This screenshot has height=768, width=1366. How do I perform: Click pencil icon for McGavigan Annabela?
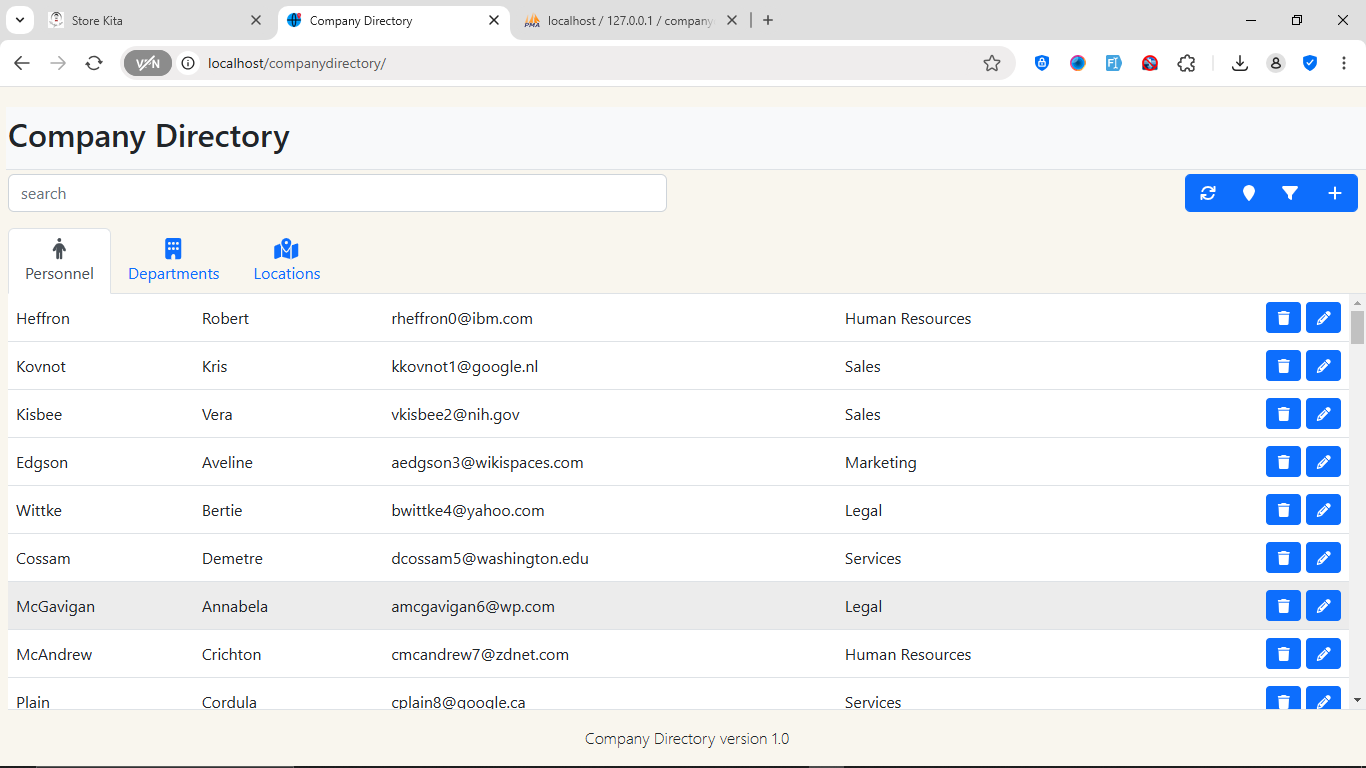pyautogui.click(x=1323, y=606)
